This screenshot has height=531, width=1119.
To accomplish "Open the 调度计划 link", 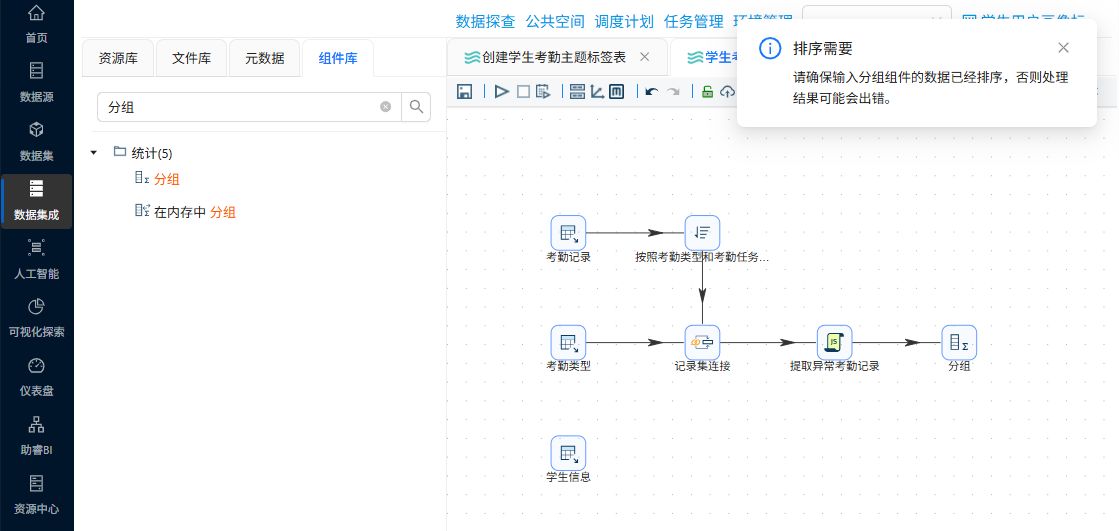I will click(x=624, y=21).
